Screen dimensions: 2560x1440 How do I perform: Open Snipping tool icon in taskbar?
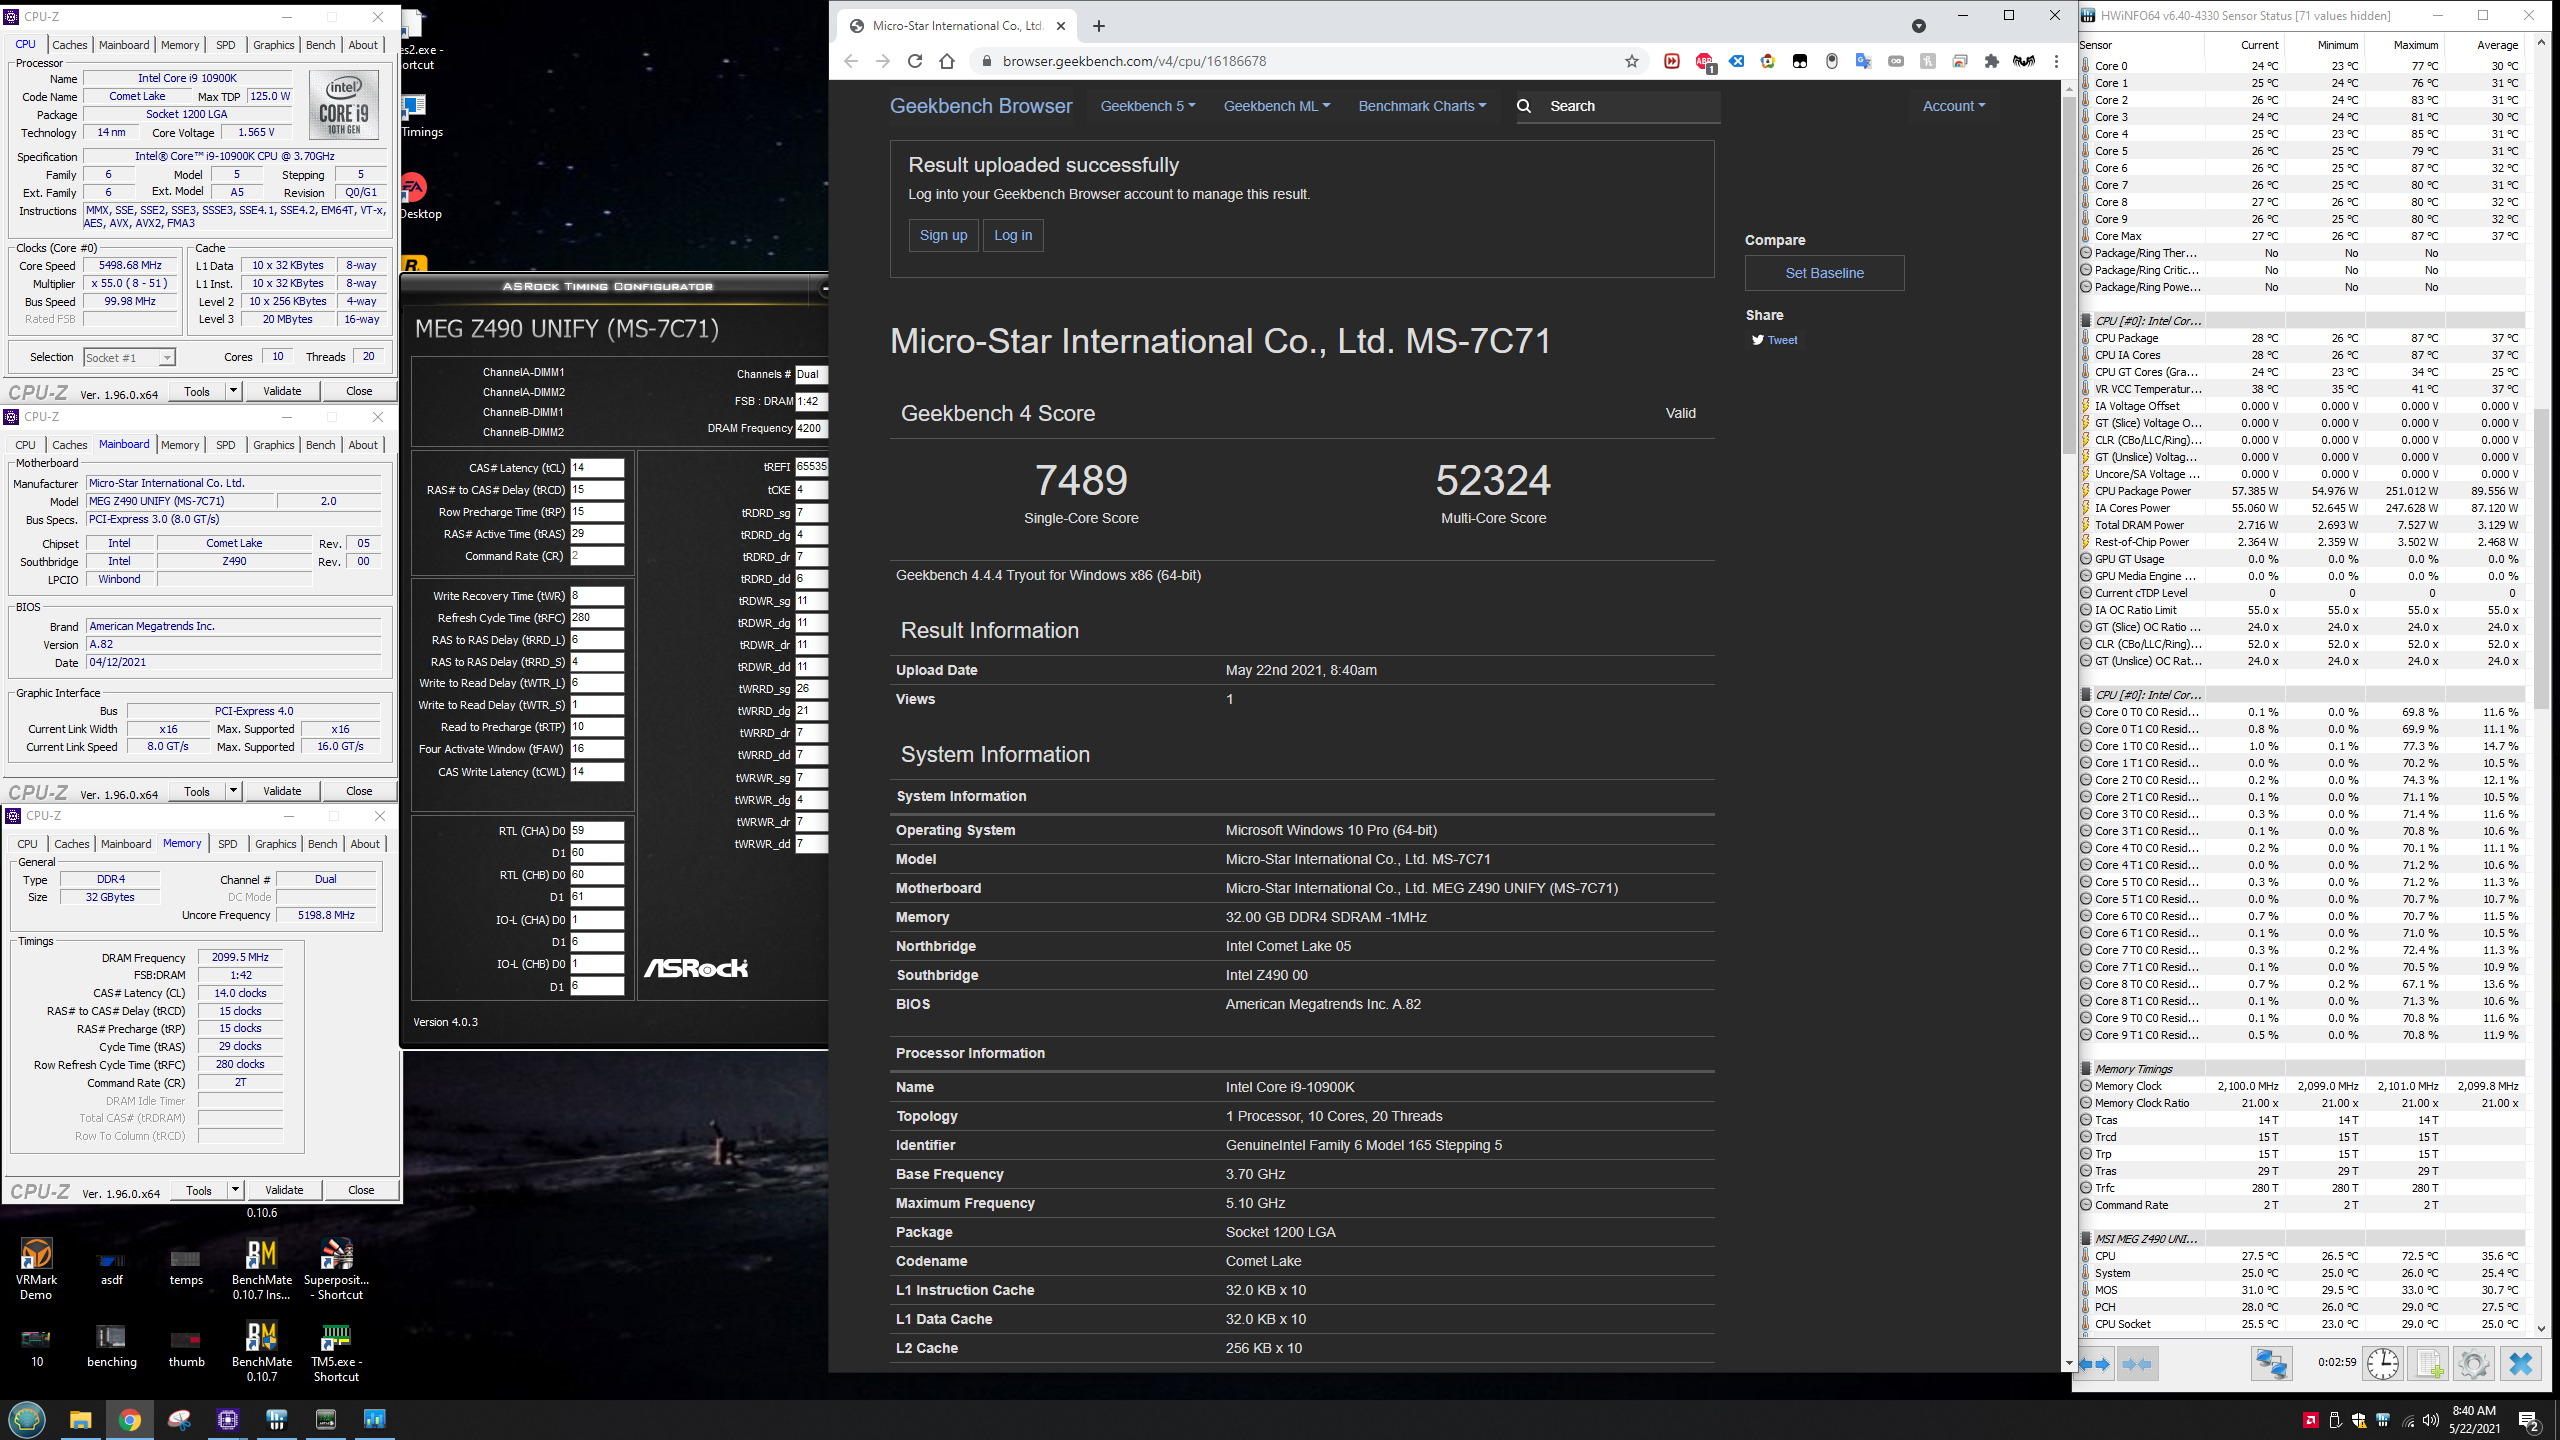pyautogui.click(x=179, y=1419)
